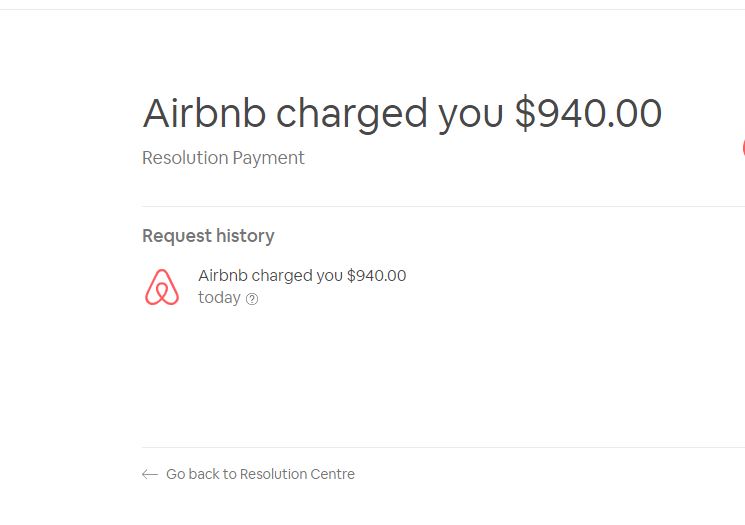Click the divider line above Request history
The image size is (745, 525).
pyautogui.click(x=443, y=207)
